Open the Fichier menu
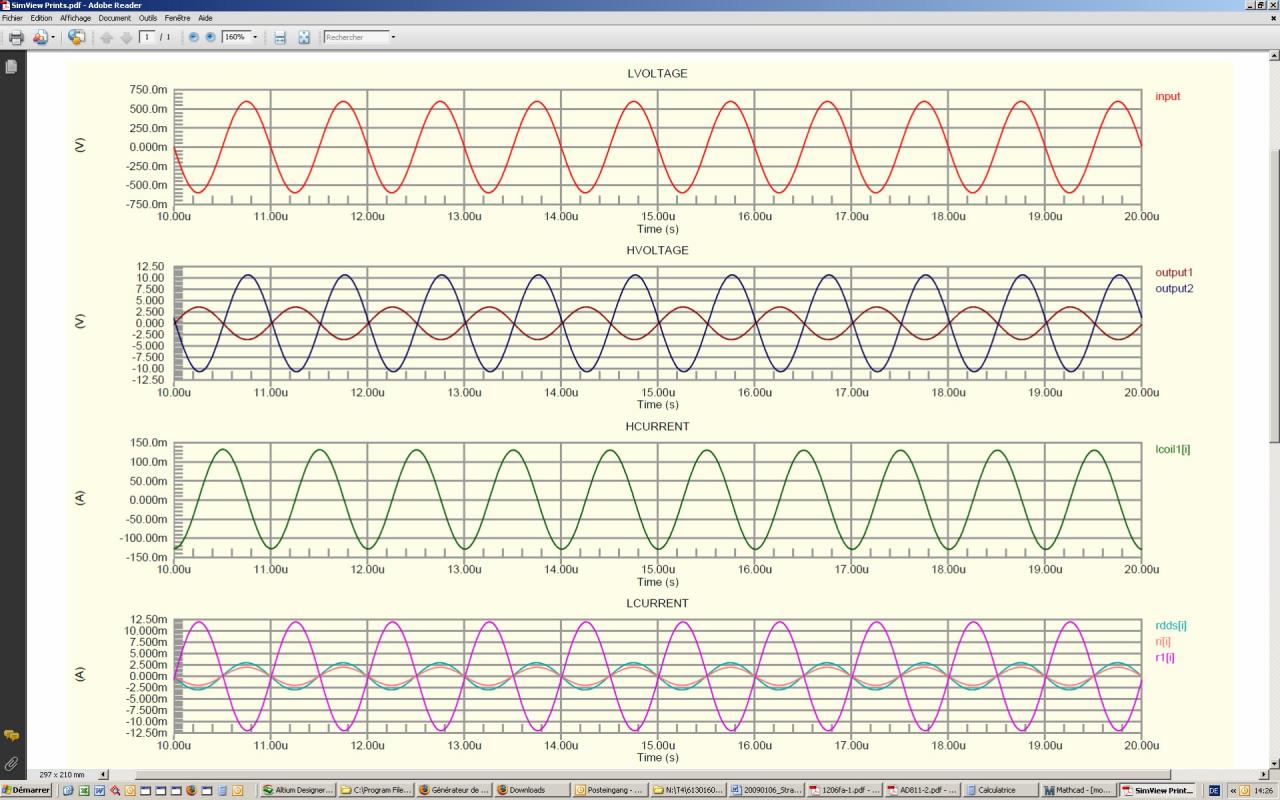This screenshot has height=800, width=1280. click(12, 18)
